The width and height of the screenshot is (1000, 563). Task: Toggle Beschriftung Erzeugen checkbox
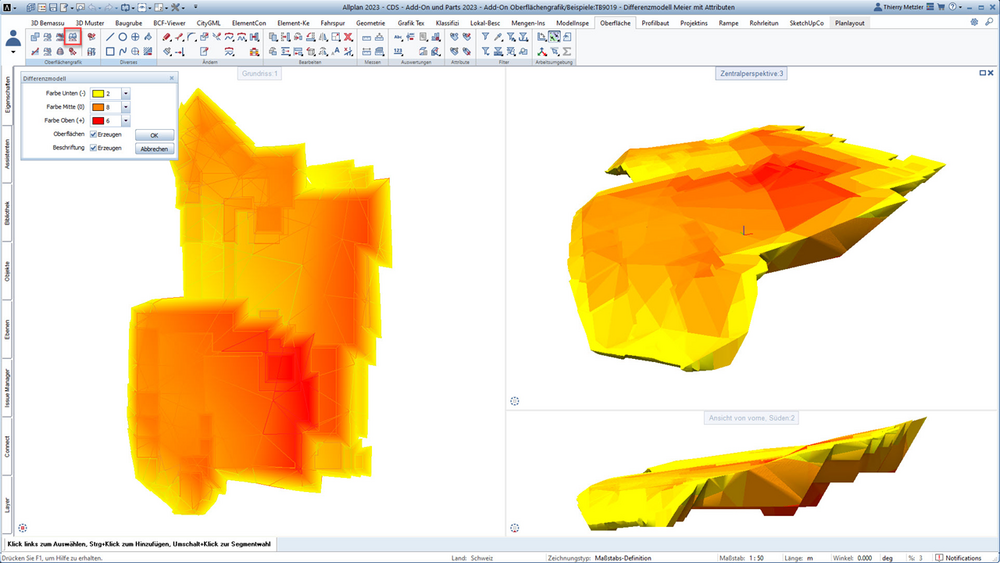pyautogui.click(x=94, y=148)
